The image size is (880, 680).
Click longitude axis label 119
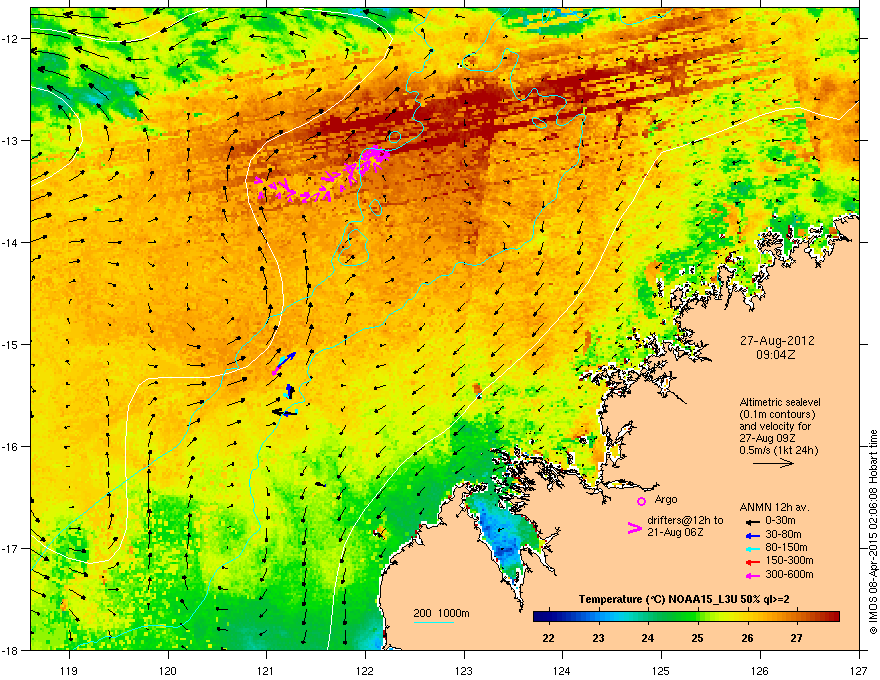69,671
